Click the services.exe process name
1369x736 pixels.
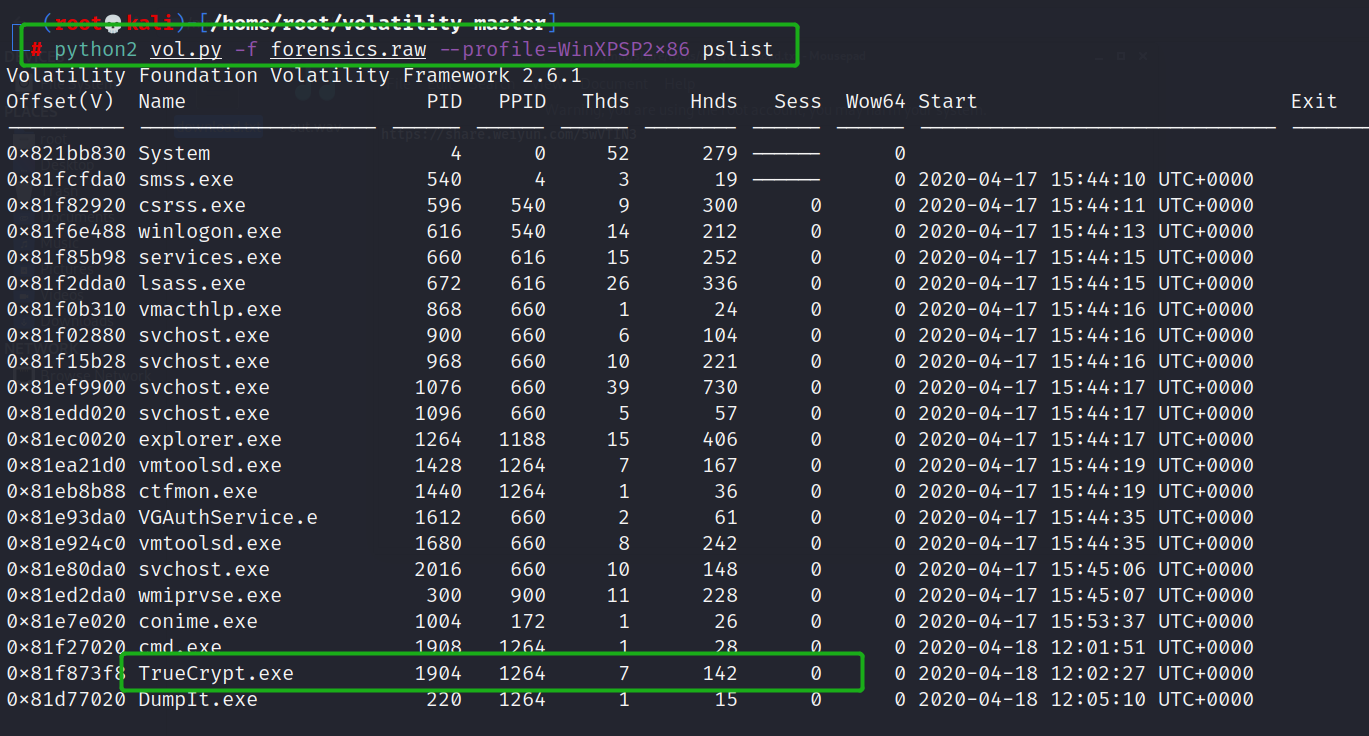[x=210, y=258]
